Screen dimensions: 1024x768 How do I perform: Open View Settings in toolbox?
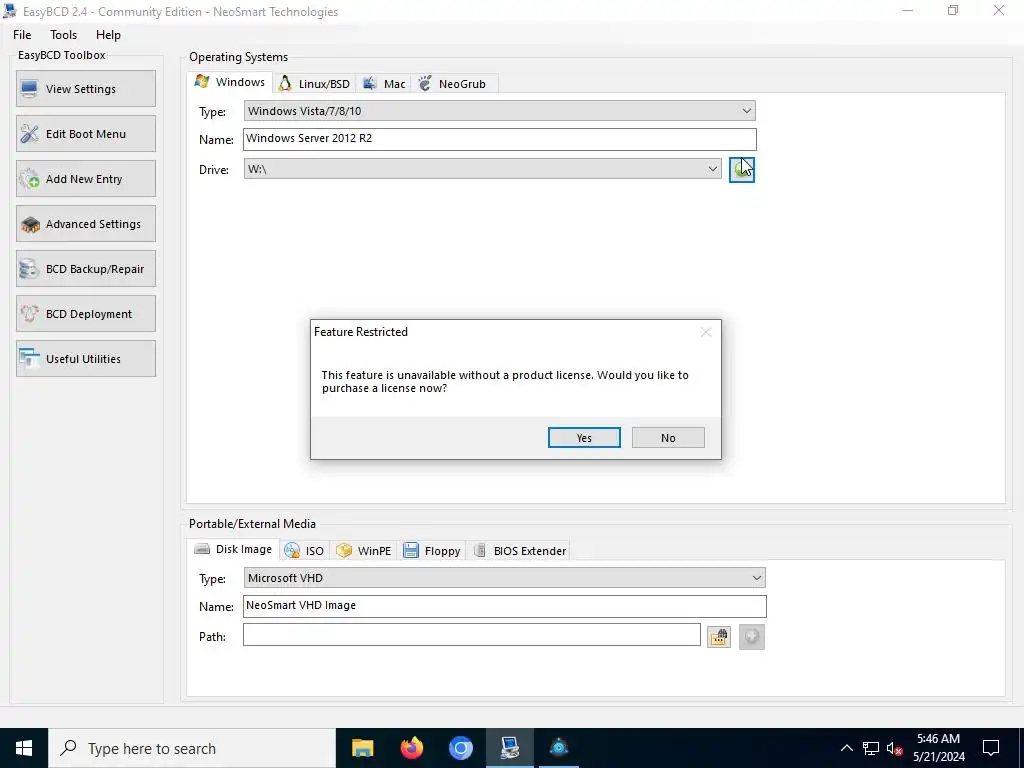pyautogui.click(x=86, y=88)
